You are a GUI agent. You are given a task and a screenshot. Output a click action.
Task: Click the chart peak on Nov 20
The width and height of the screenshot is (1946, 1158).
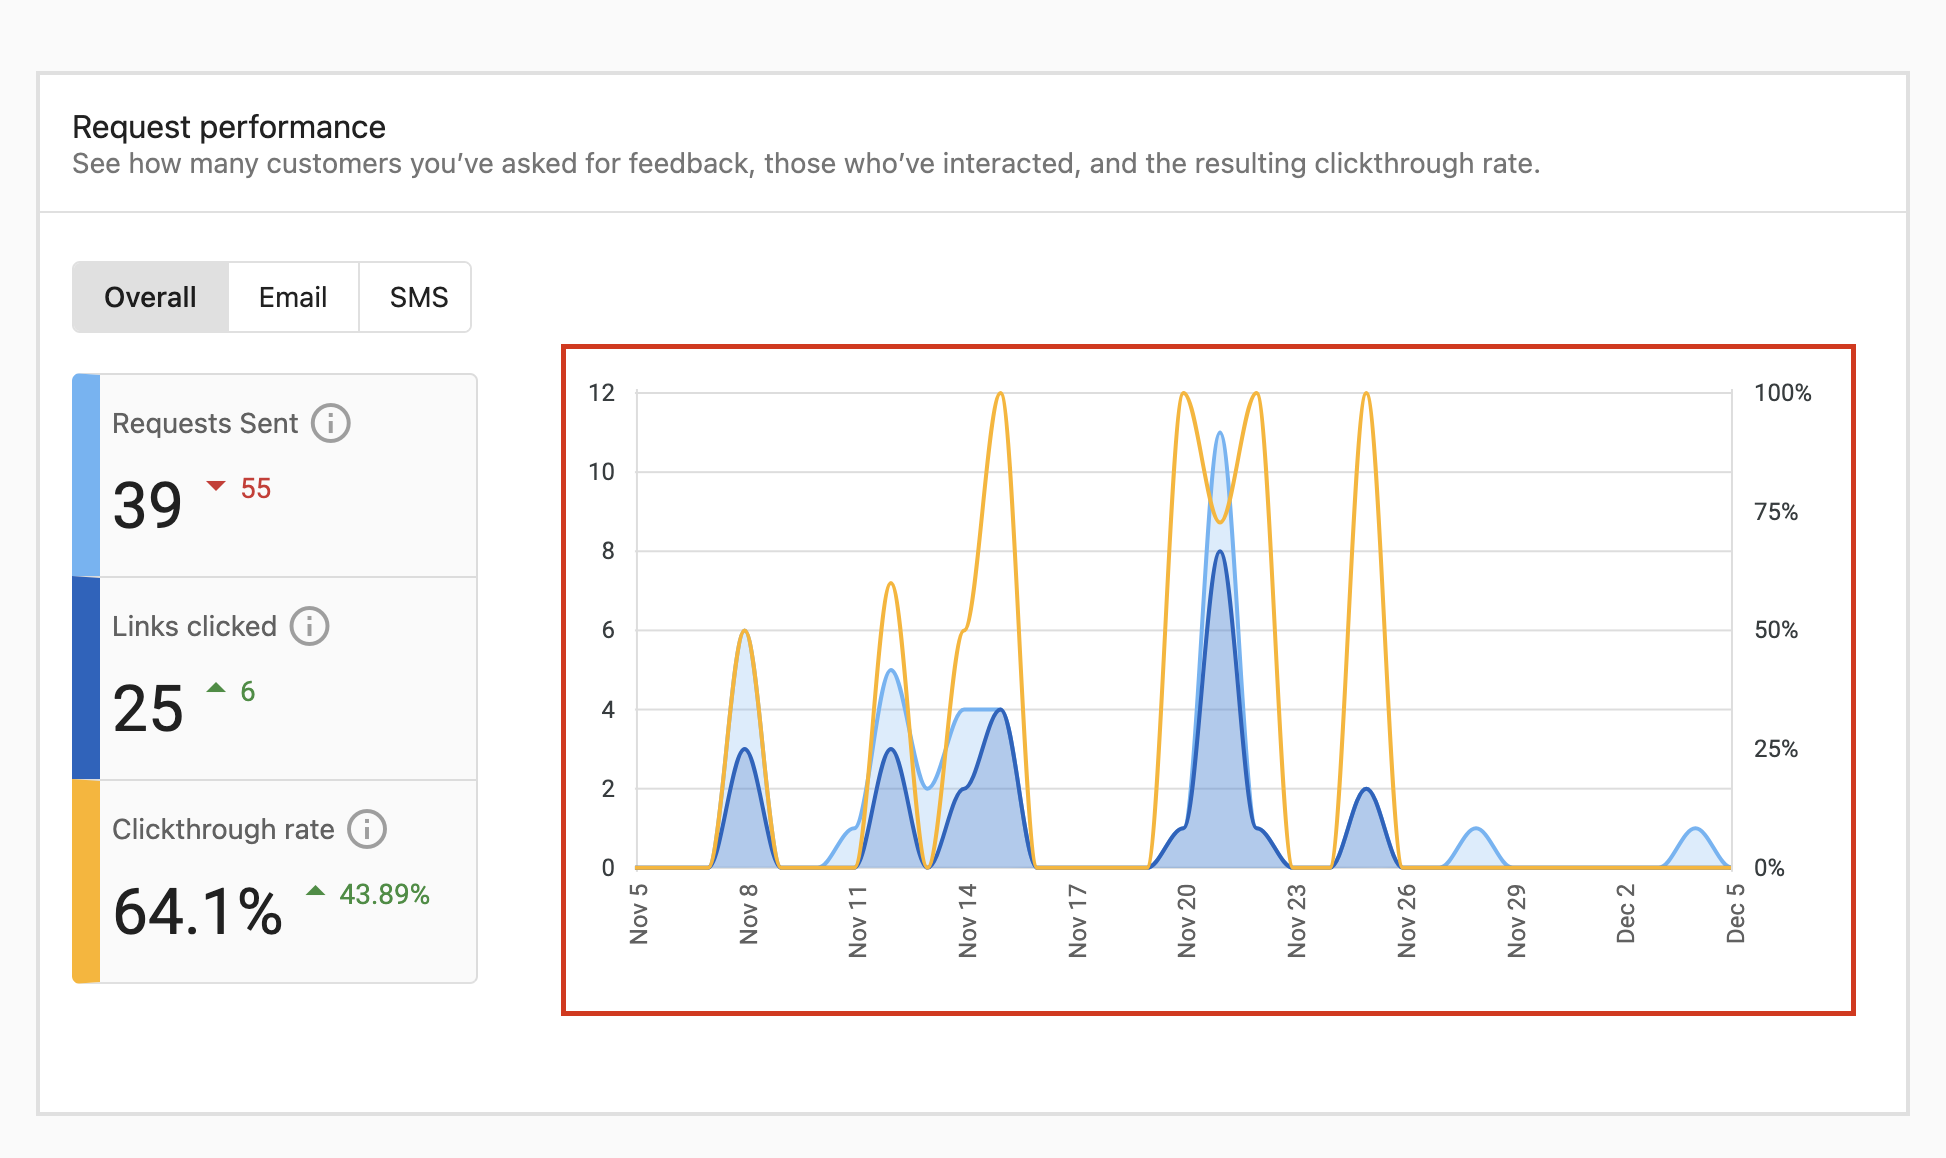(x=1185, y=400)
